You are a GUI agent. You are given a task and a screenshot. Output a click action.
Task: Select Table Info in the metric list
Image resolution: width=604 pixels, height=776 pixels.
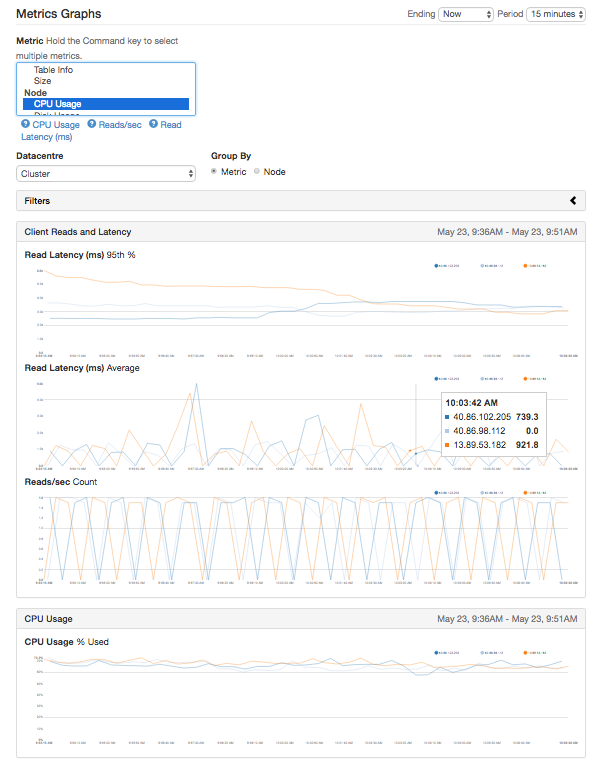[x=53, y=70]
